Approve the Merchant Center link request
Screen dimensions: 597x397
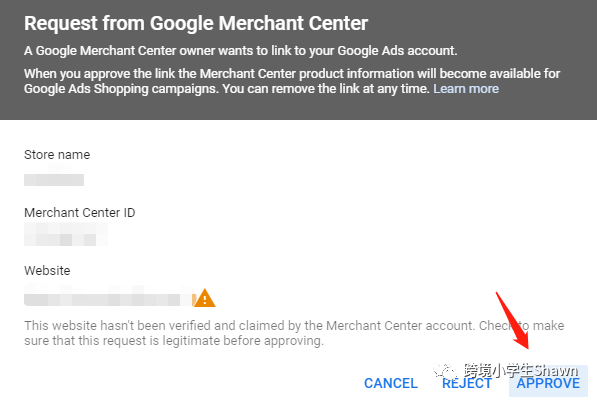548,383
